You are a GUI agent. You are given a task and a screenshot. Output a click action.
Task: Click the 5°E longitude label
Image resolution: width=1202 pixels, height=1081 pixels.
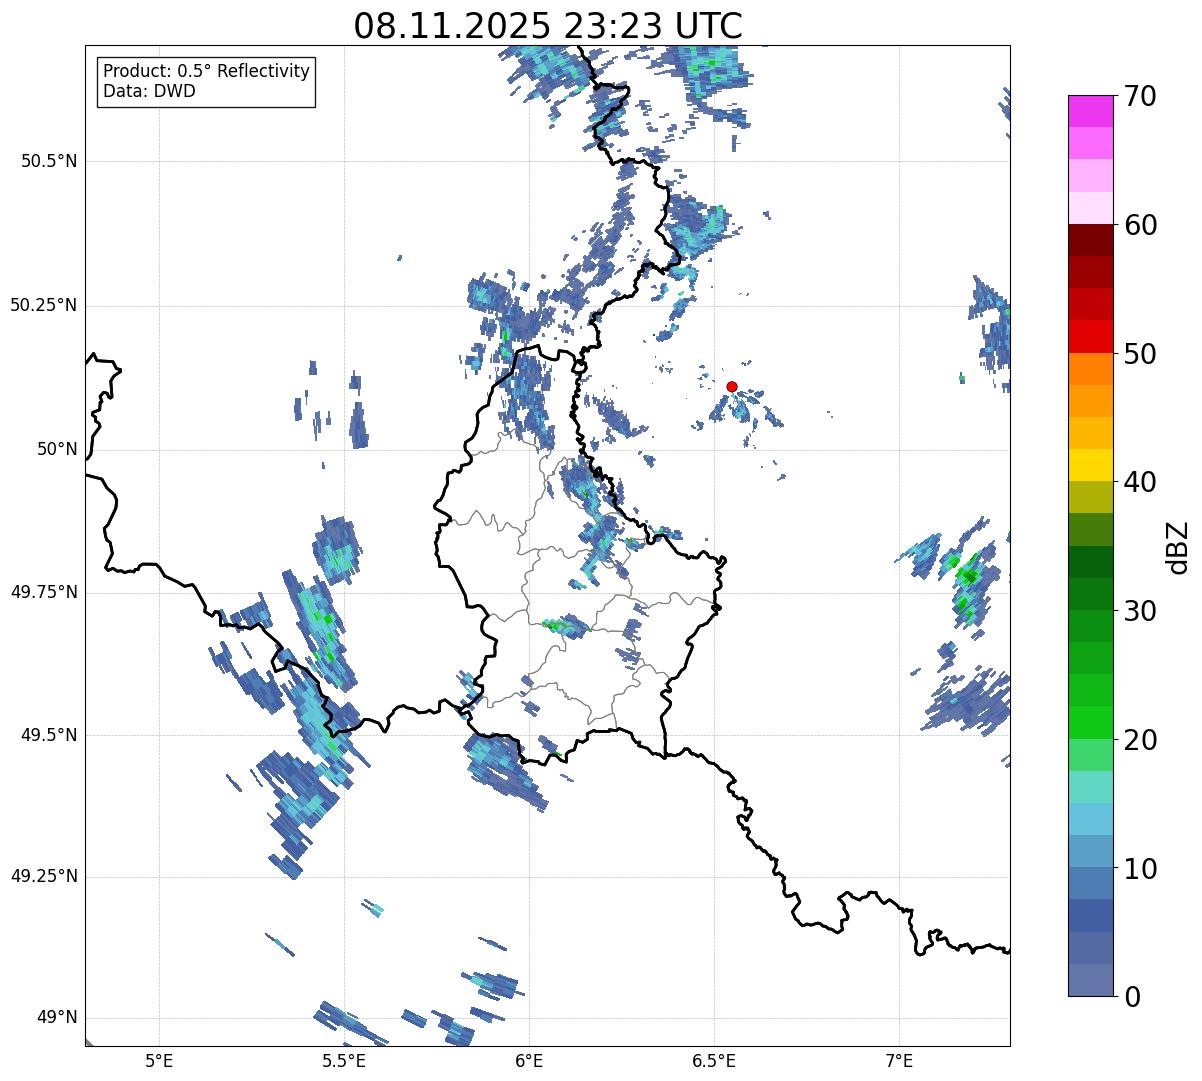pos(159,1060)
